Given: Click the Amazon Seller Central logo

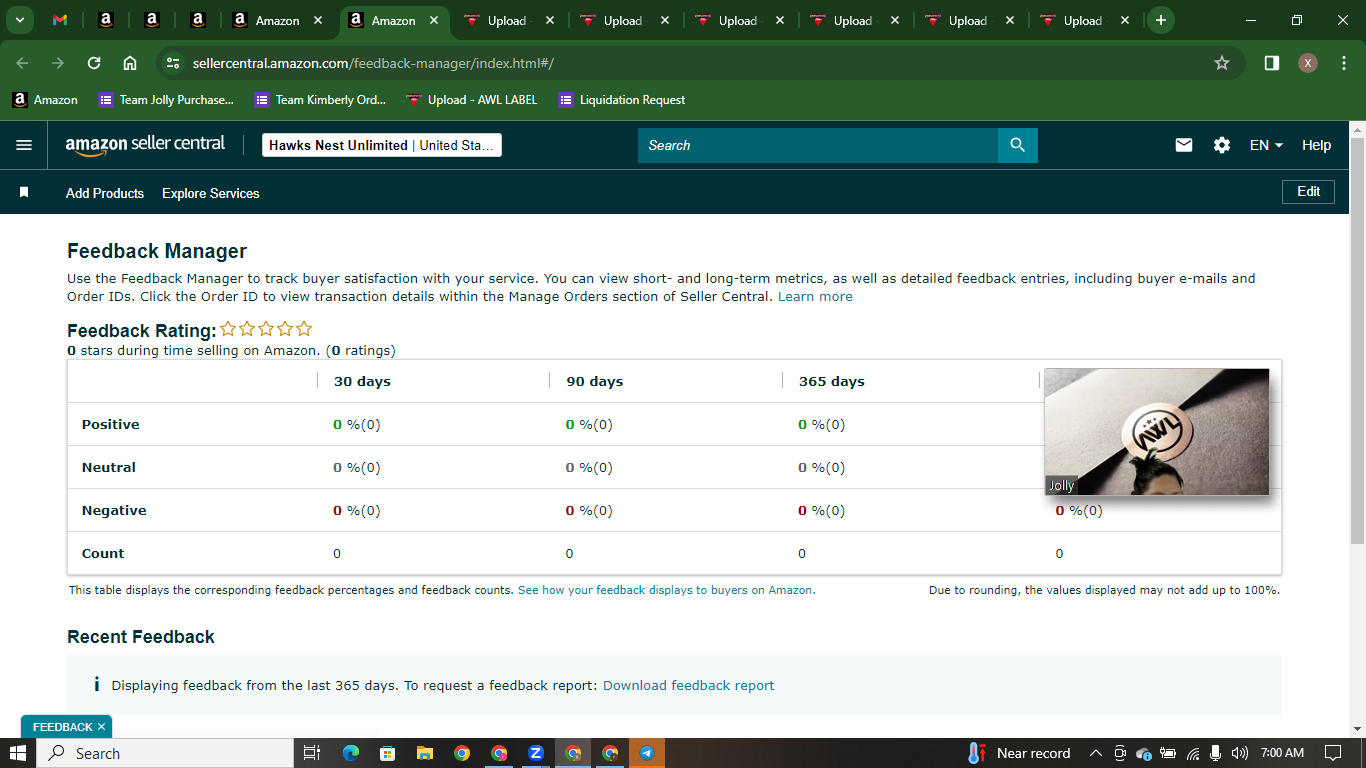Looking at the screenshot, I should [x=146, y=145].
